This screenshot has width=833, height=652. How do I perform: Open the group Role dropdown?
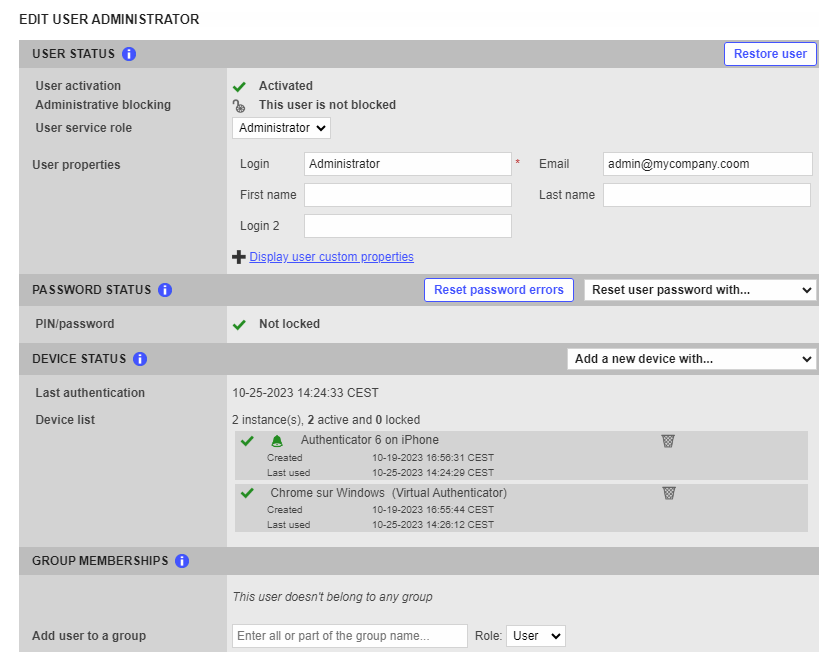tap(535, 636)
